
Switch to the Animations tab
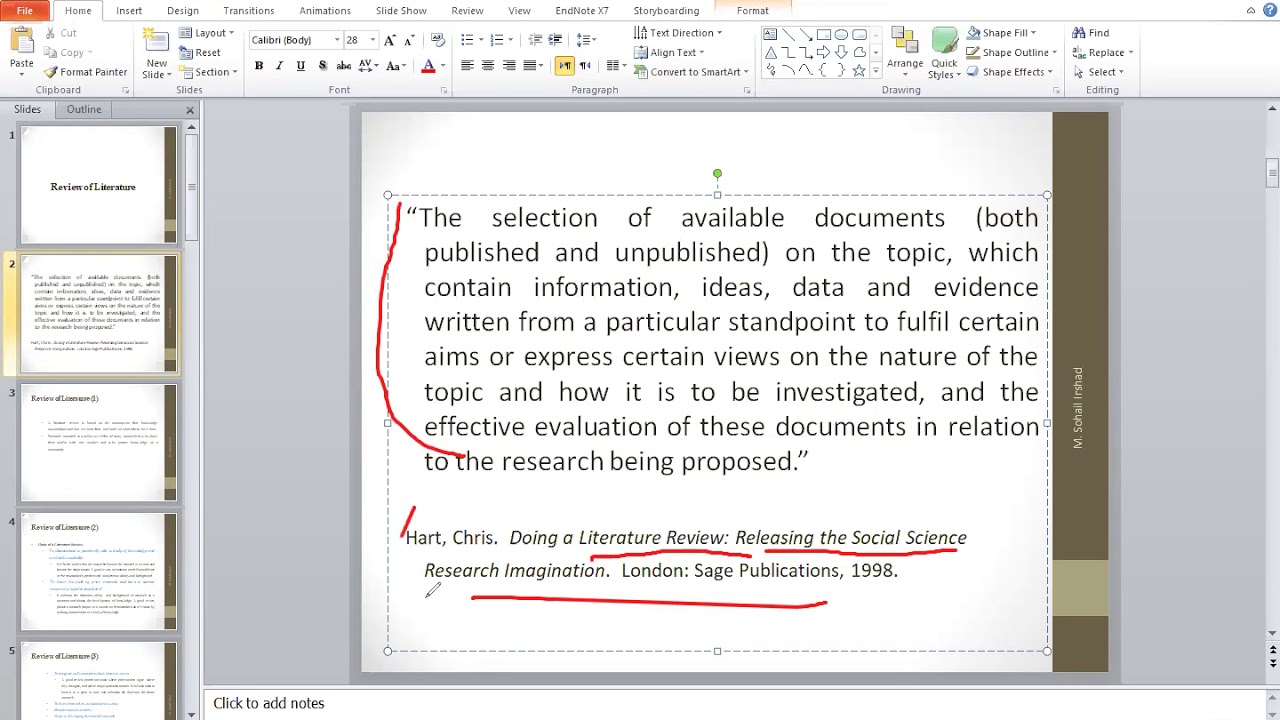[x=325, y=11]
